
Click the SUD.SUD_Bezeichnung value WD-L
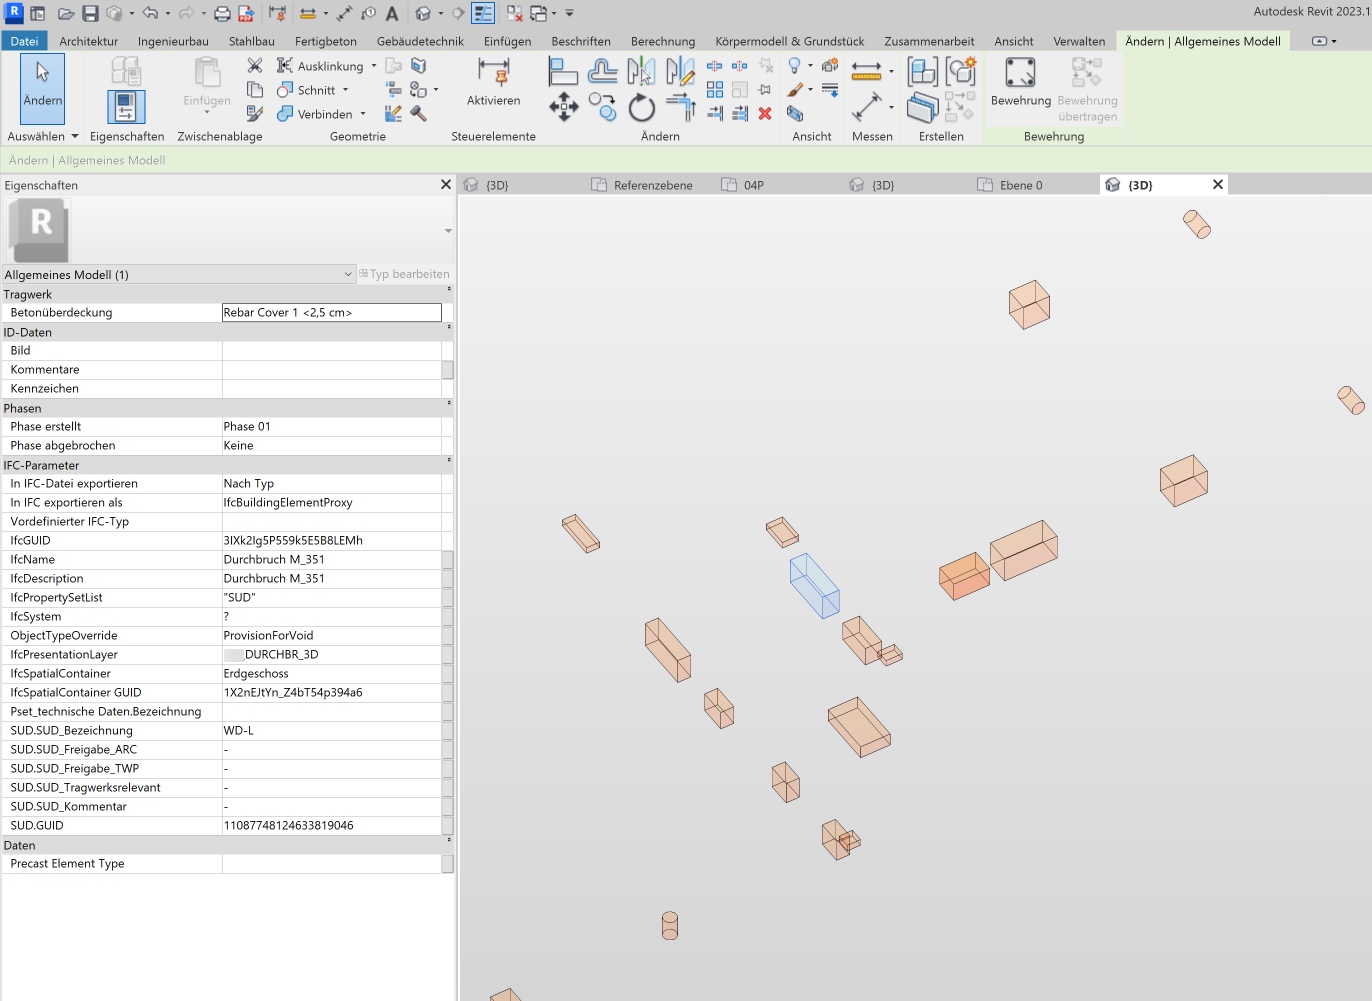click(239, 731)
